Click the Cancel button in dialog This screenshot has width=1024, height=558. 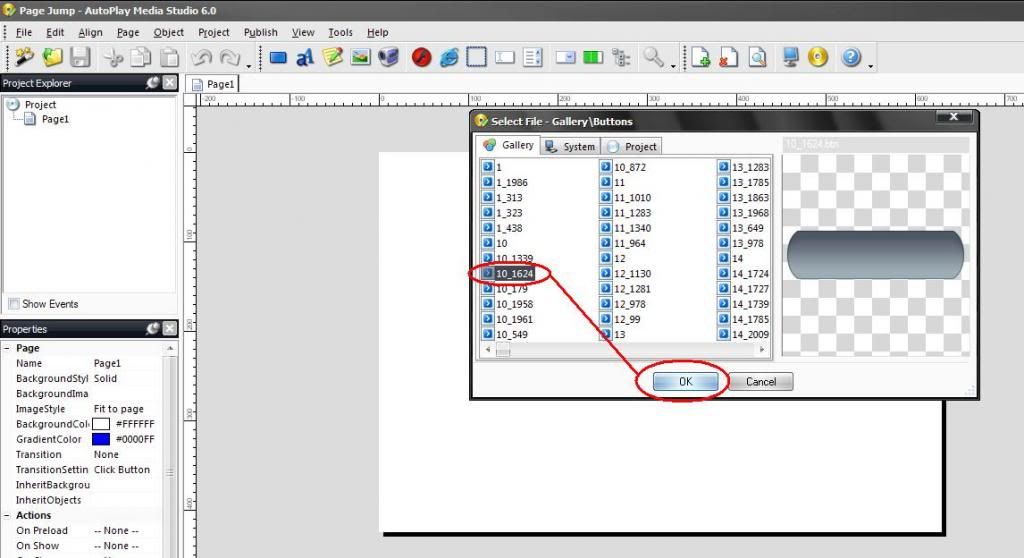click(760, 381)
